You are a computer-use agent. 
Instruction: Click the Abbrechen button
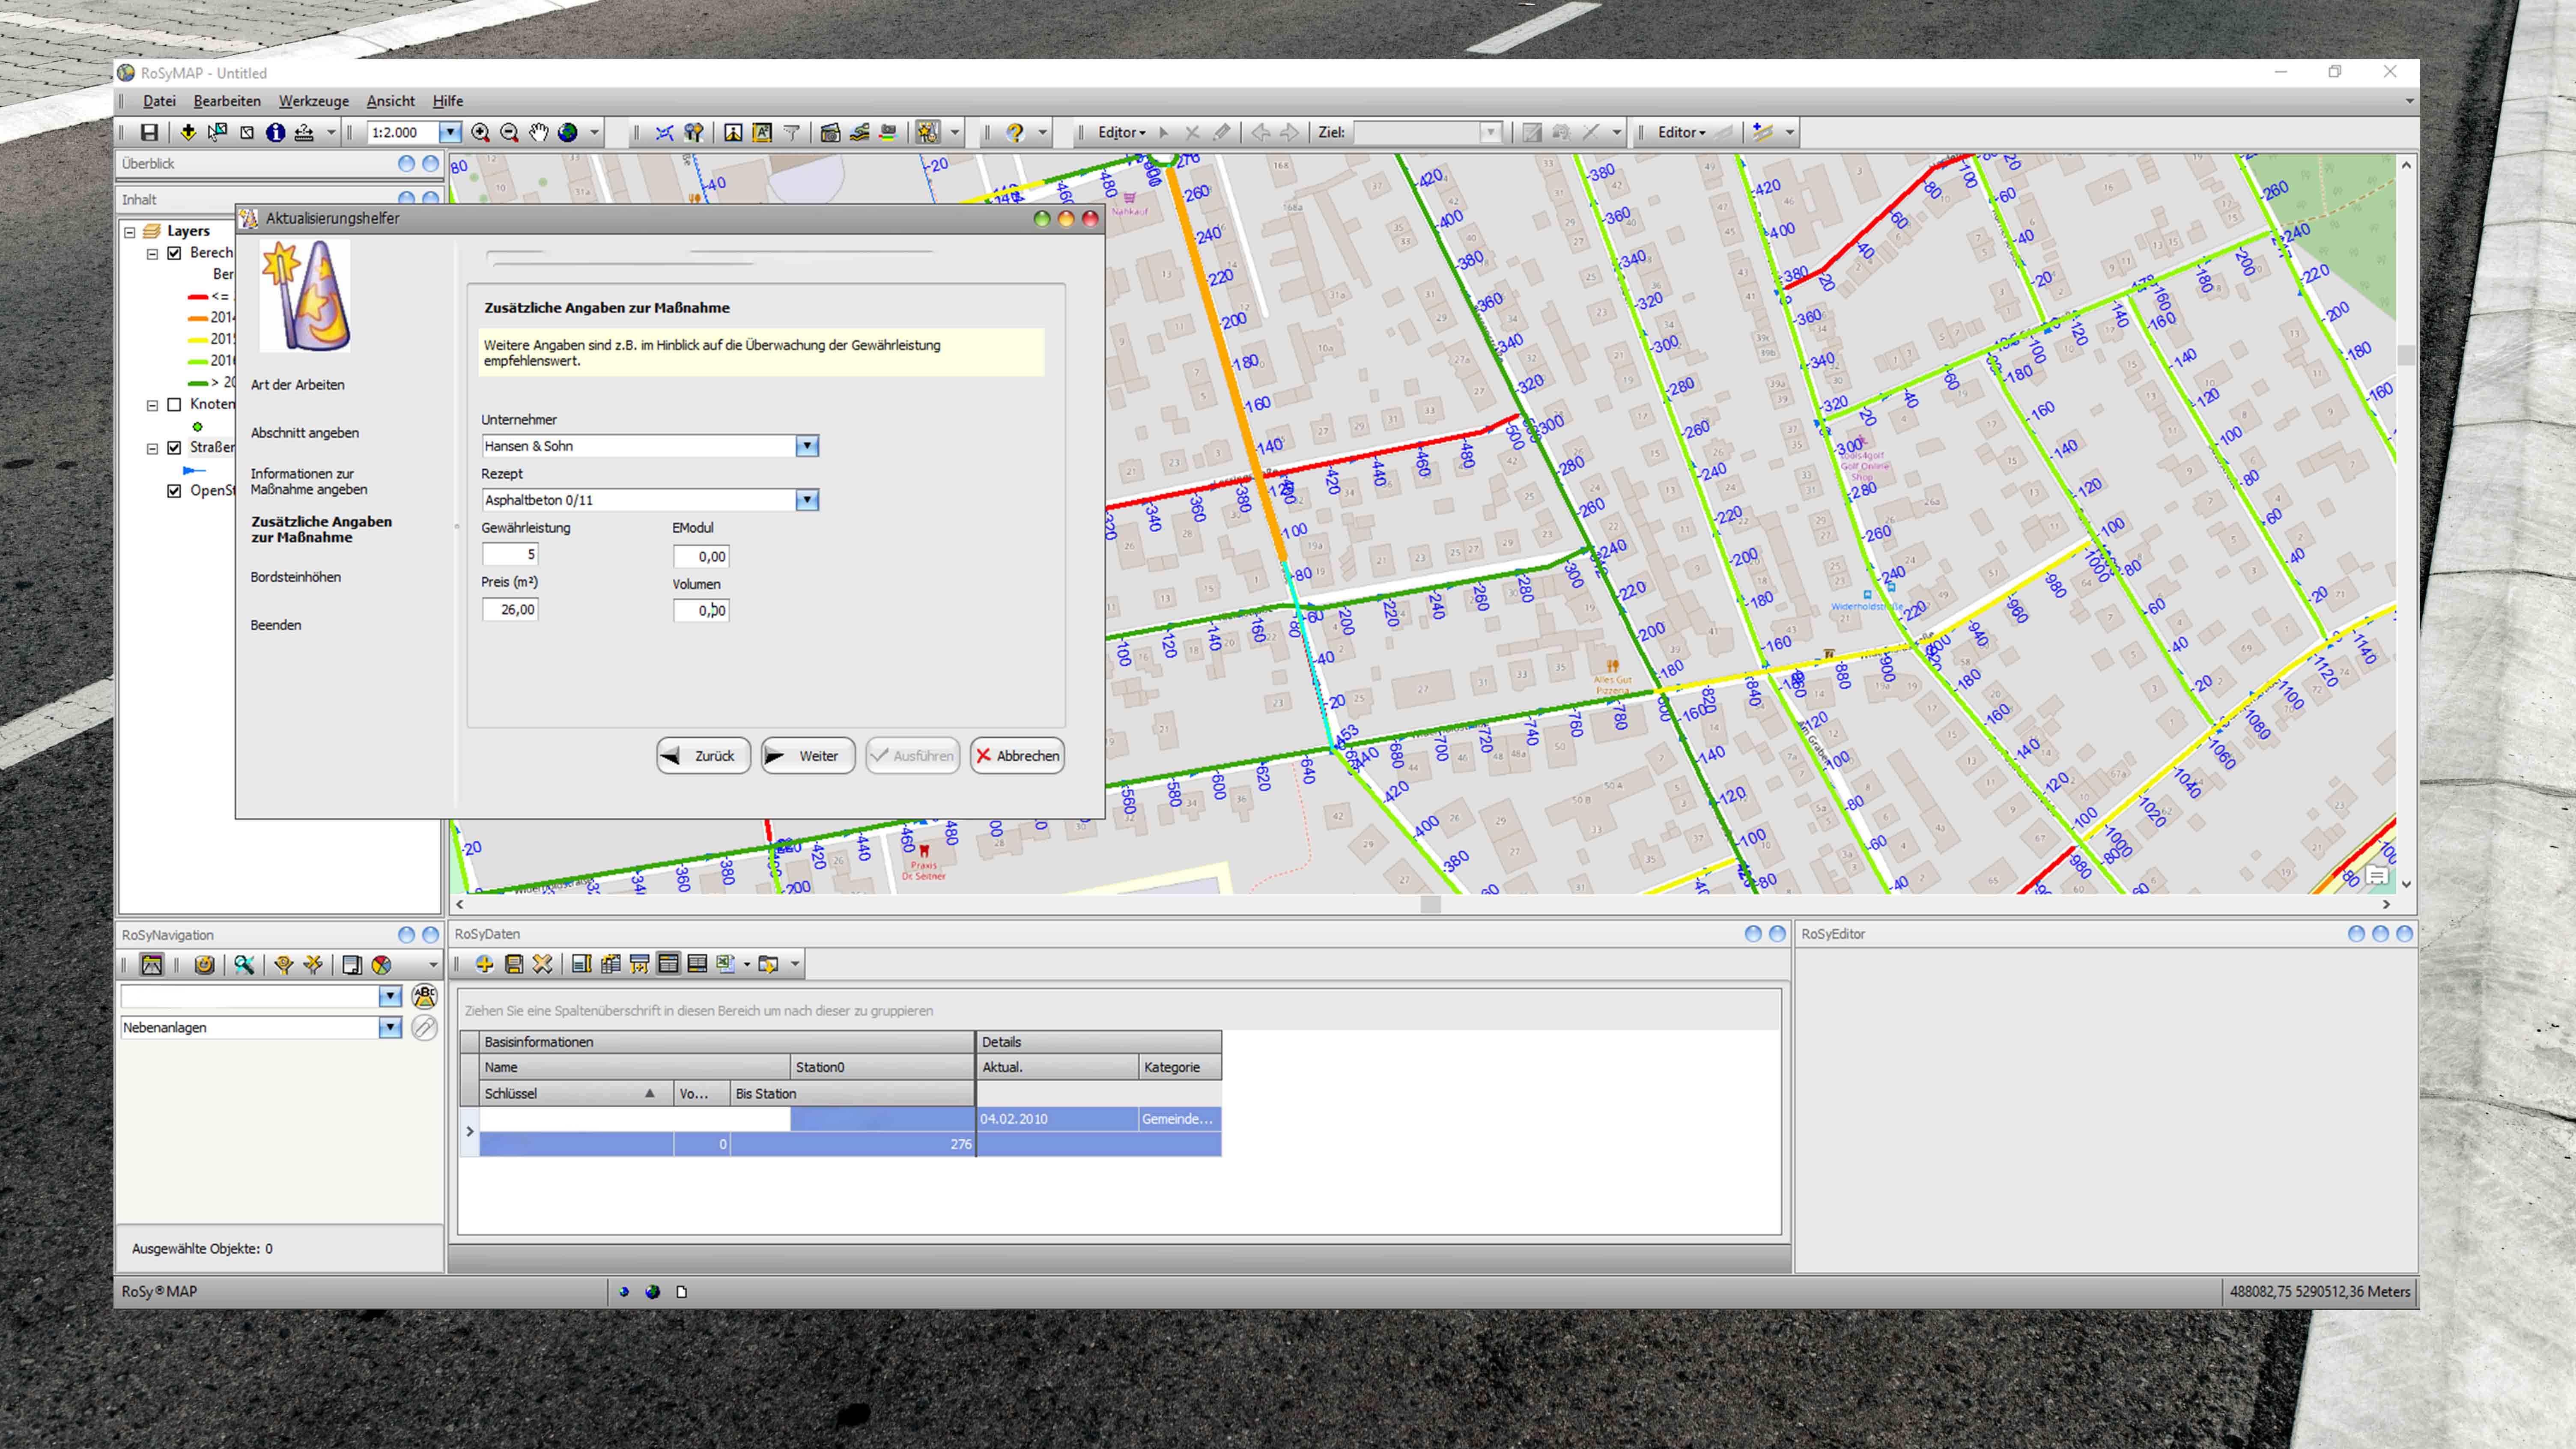point(1017,756)
